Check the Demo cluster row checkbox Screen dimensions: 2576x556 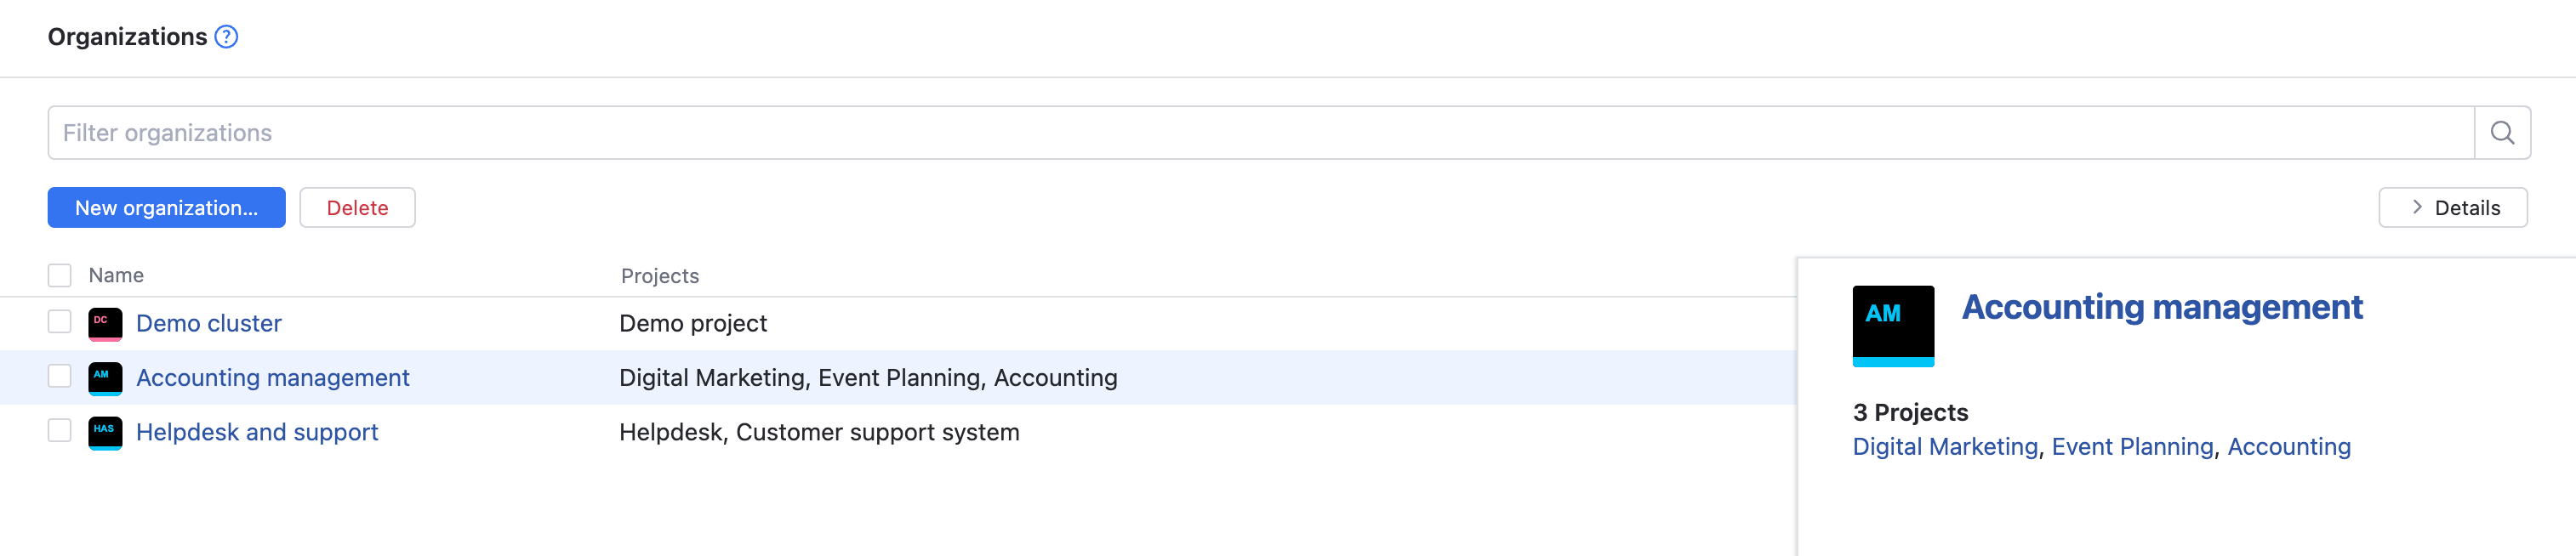[60, 322]
